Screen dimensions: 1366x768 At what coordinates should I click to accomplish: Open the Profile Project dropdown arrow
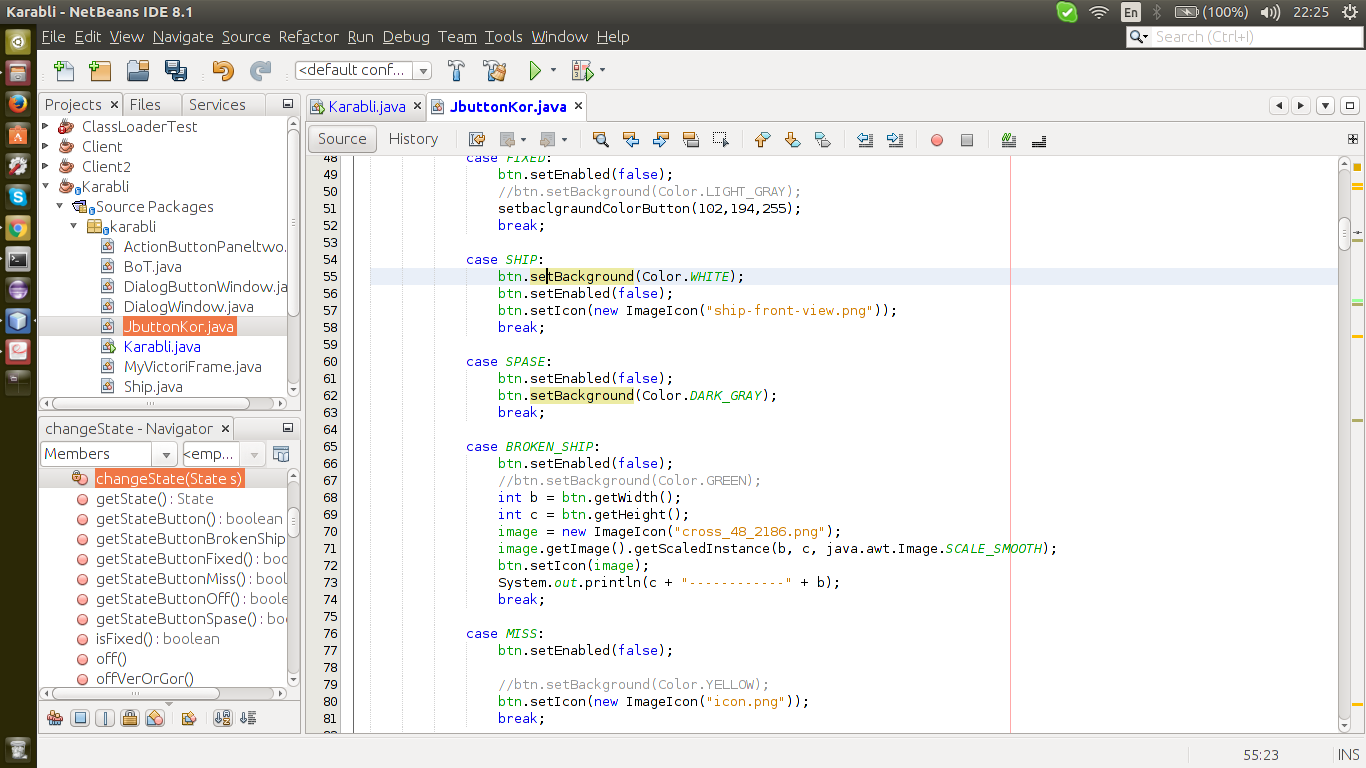coord(602,71)
